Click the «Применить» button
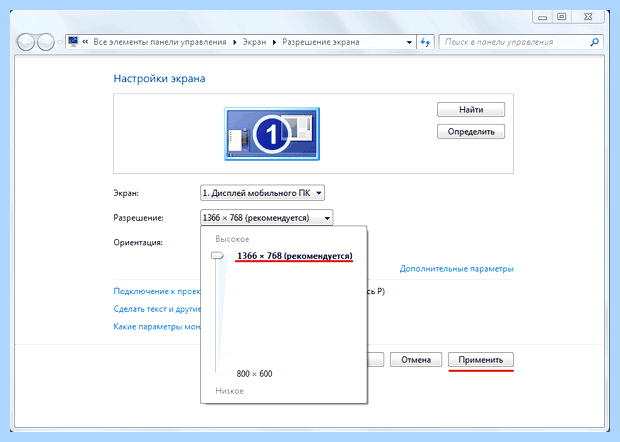The width and height of the screenshot is (620, 442). (x=481, y=360)
